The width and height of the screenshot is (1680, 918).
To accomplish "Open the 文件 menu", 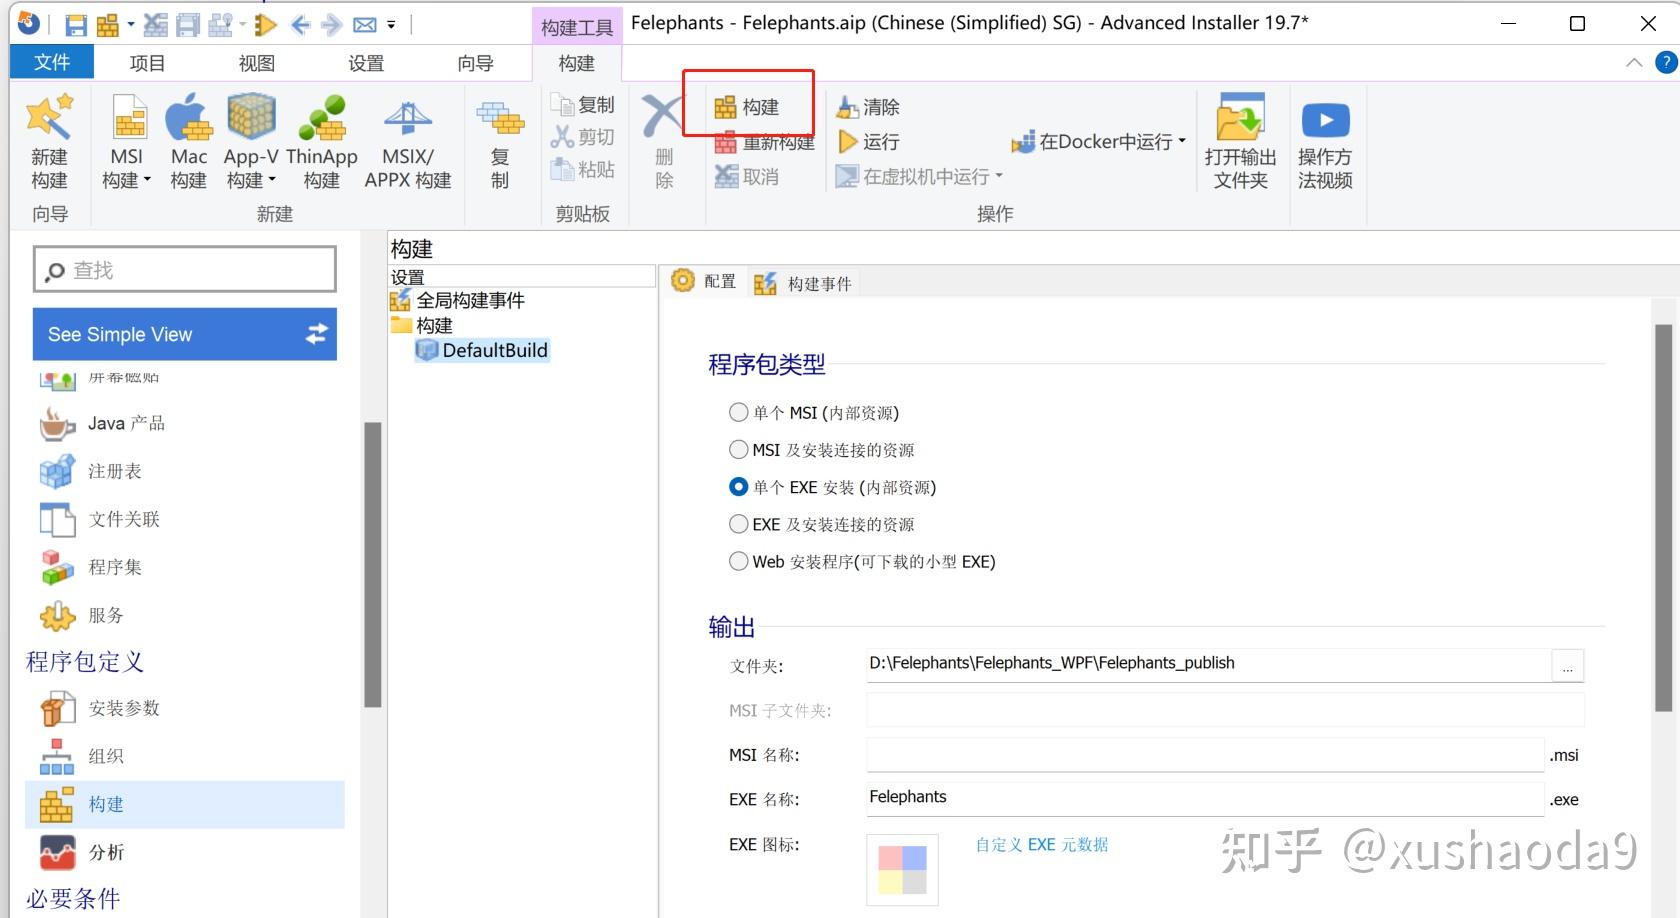I will click(51, 62).
